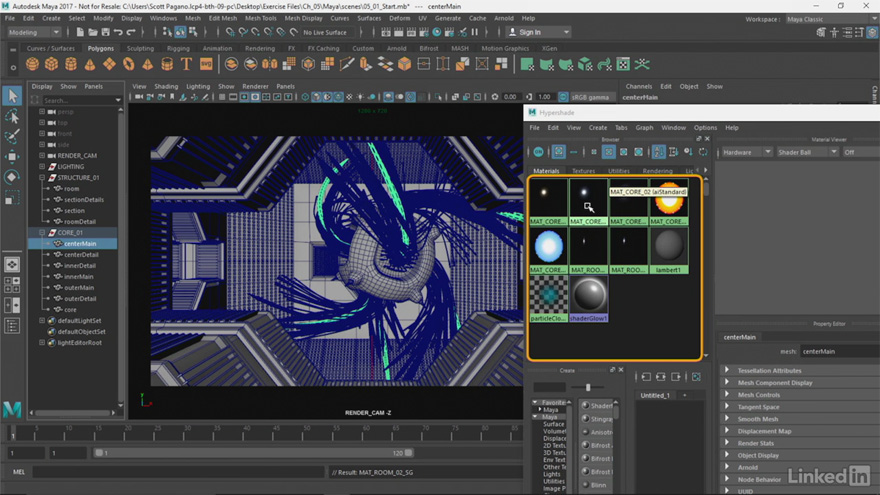The width and height of the screenshot is (880, 495).
Task: Click the undo arrow in status line
Action: pos(118,32)
